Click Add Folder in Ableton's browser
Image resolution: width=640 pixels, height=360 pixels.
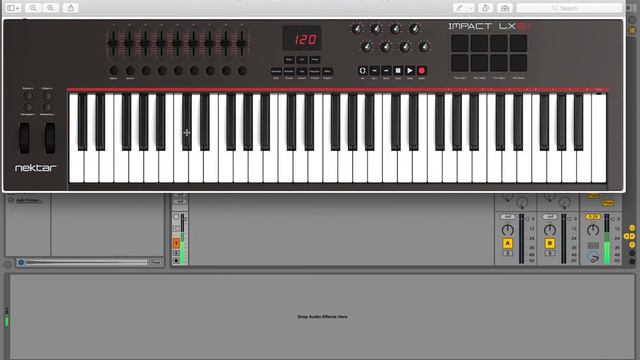coord(28,200)
